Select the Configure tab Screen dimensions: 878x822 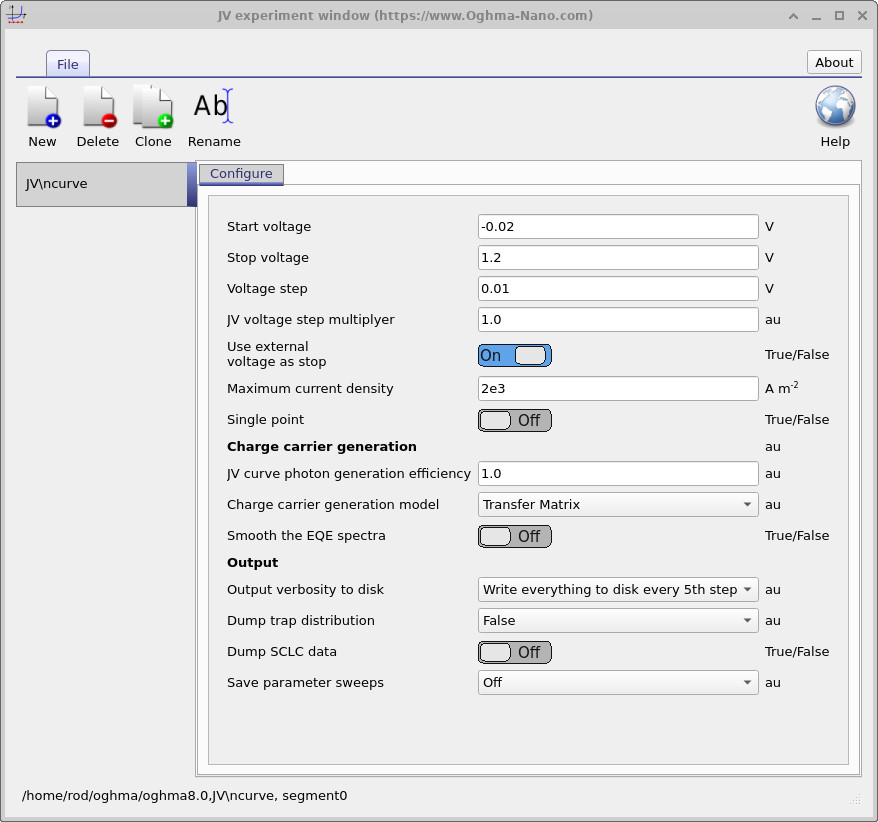tap(241, 173)
